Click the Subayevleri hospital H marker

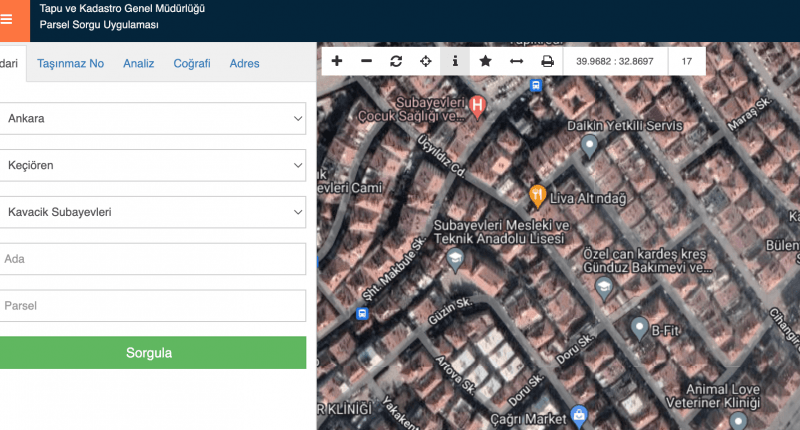click(477, 107)
